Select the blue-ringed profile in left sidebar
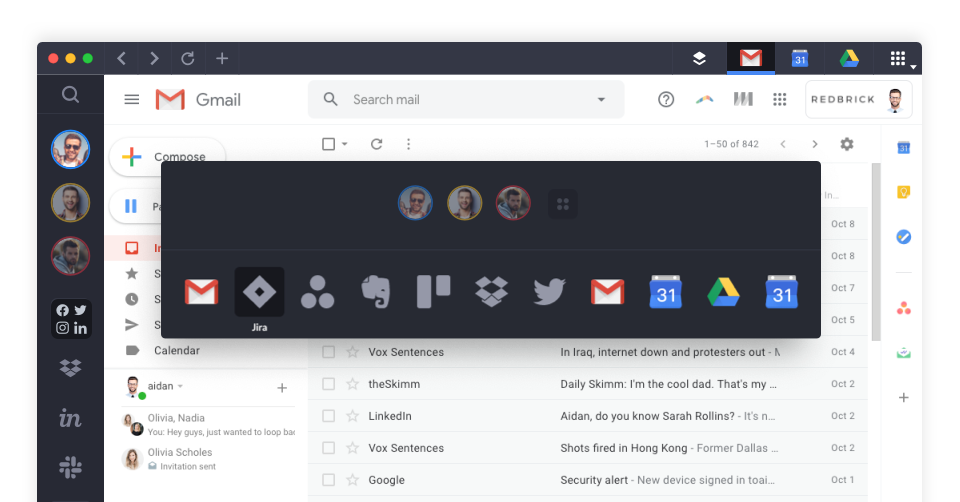 70,149
